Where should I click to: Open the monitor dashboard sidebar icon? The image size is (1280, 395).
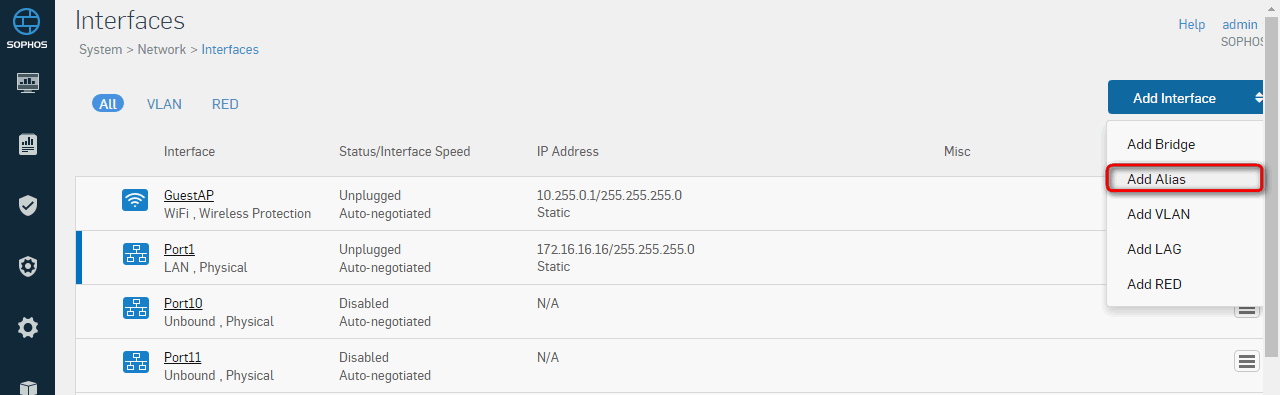point(28,83)
